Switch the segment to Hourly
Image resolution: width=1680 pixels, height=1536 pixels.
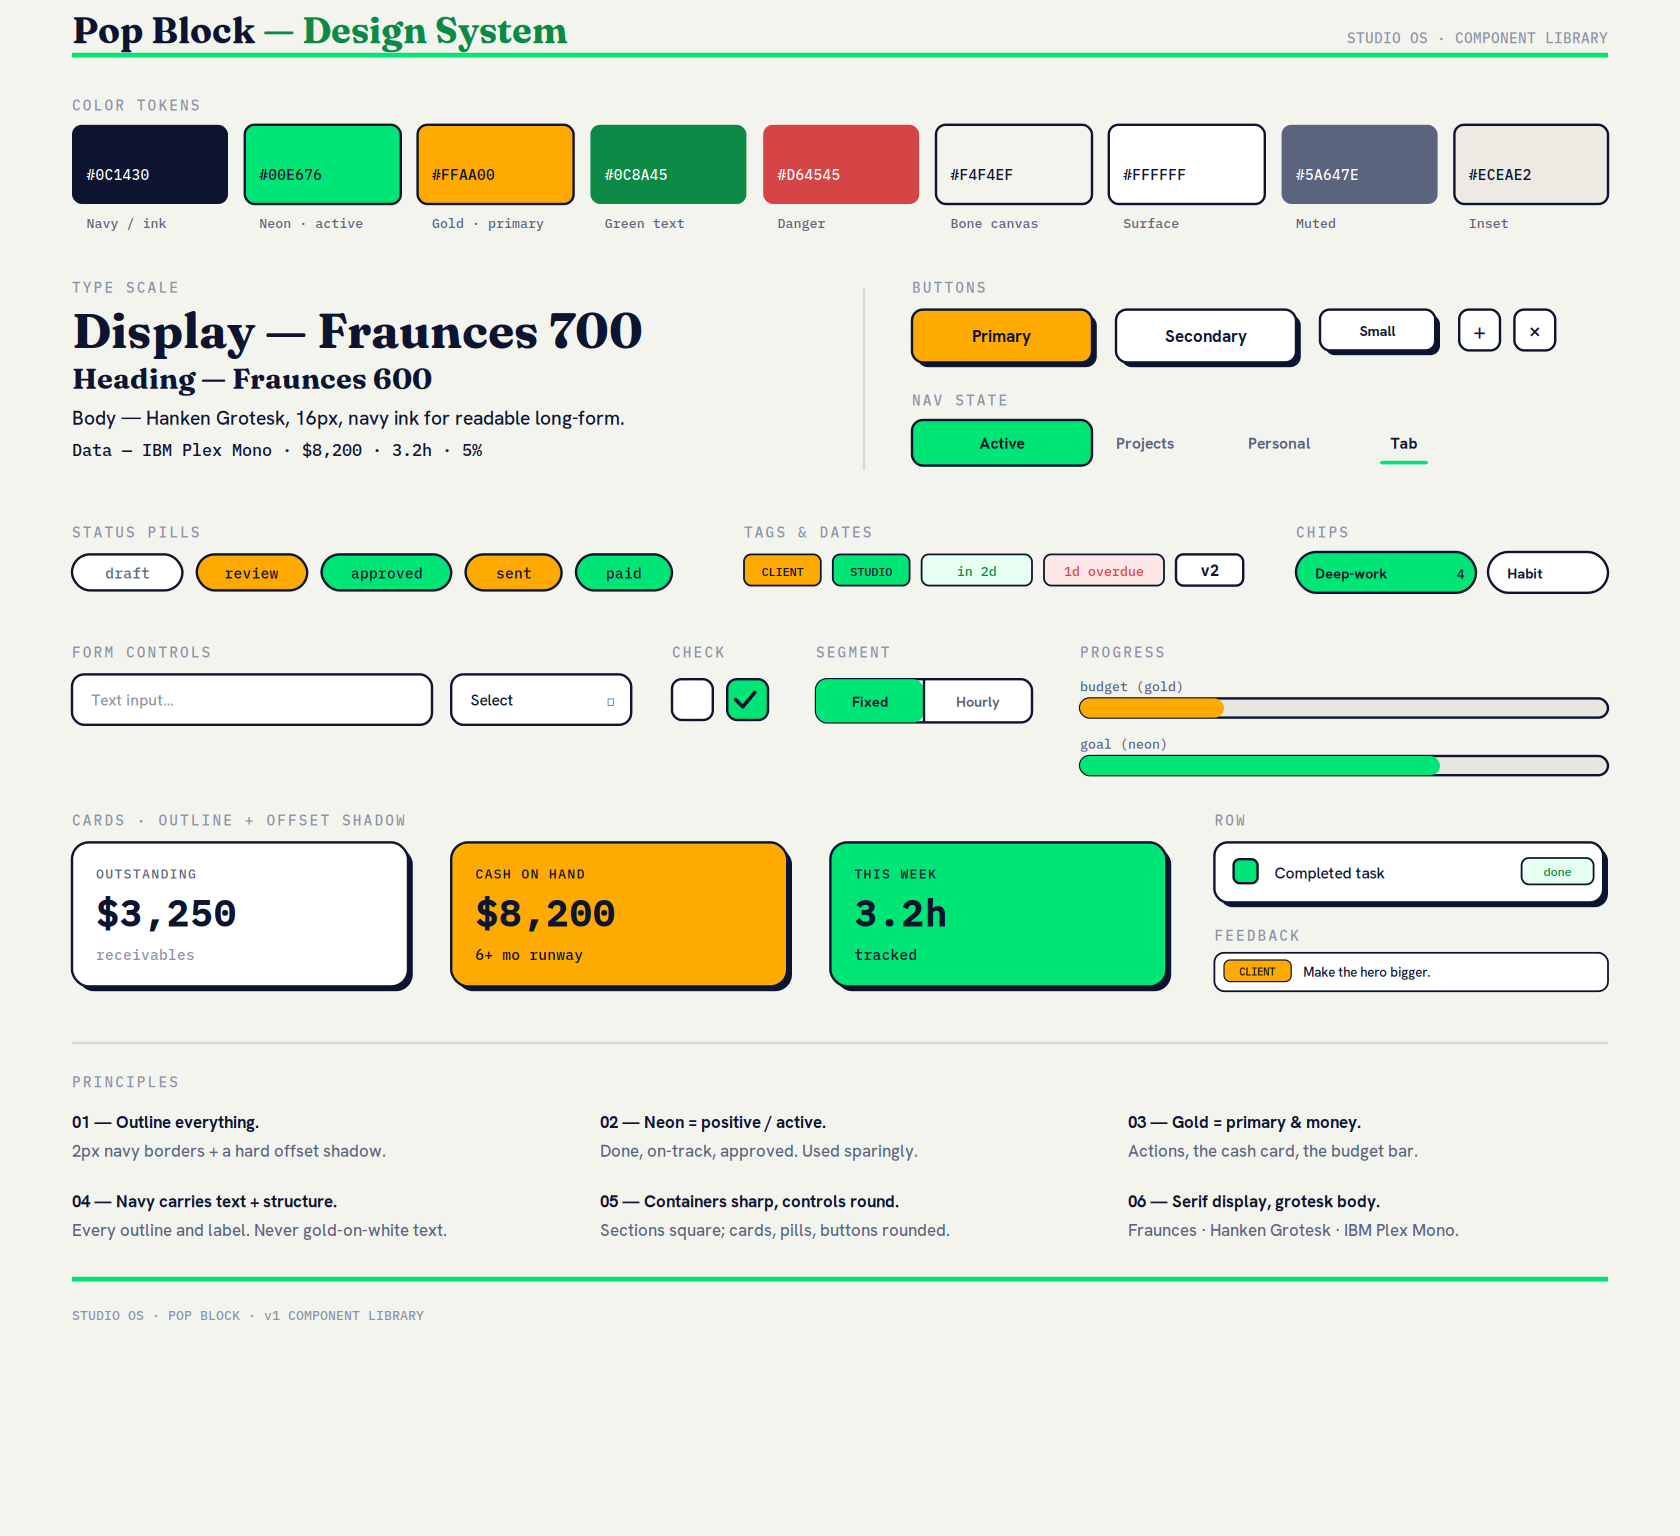[x=977, y=701]
